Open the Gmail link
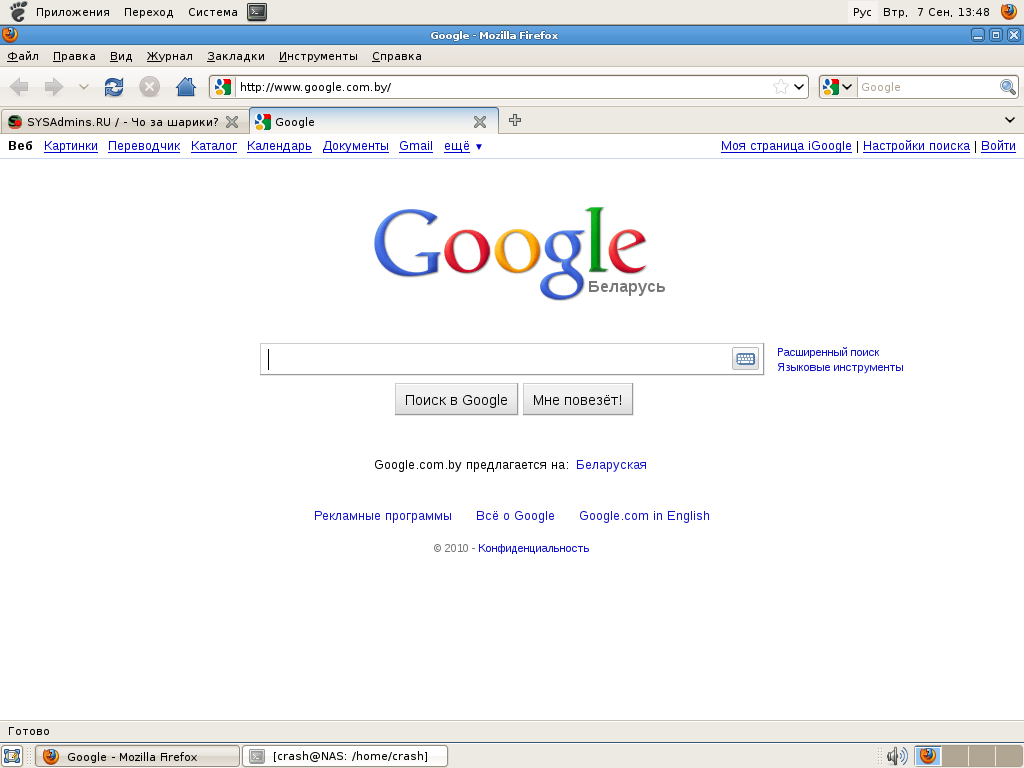This screenshot has width=1024, height=768. (416, 146)
